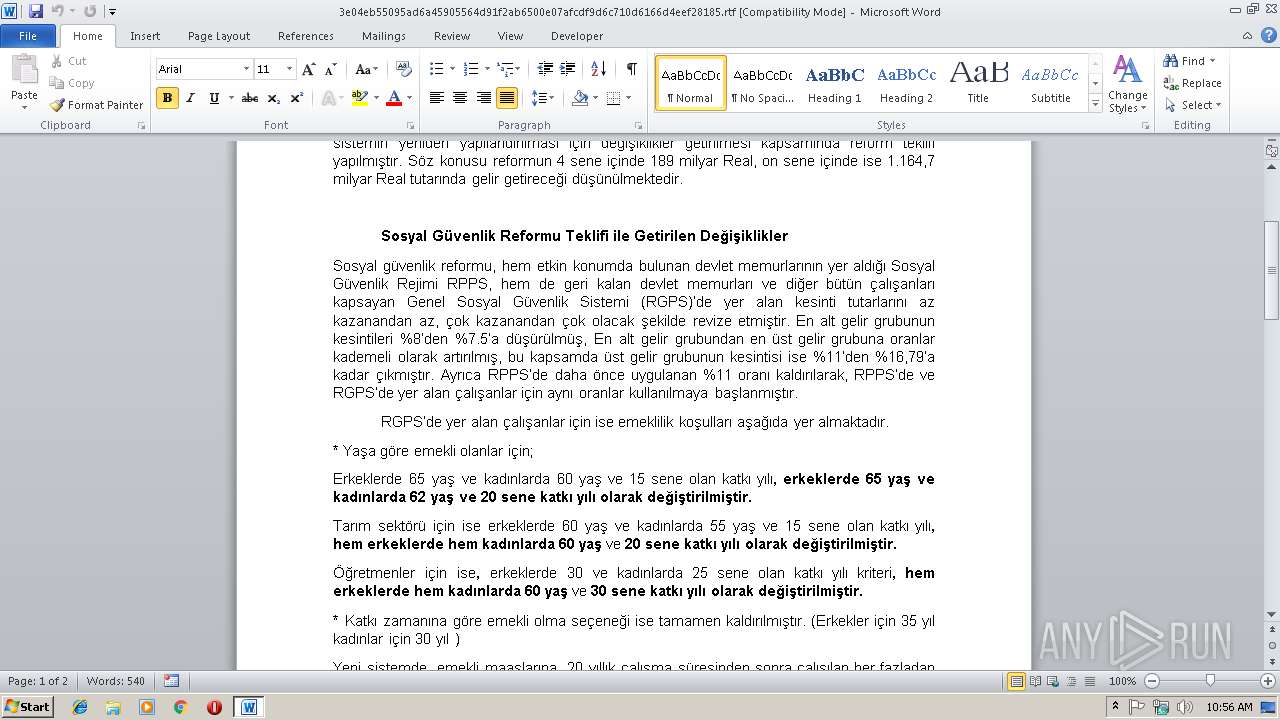
Task: Apply text highlight color
Action: point(358,98)
